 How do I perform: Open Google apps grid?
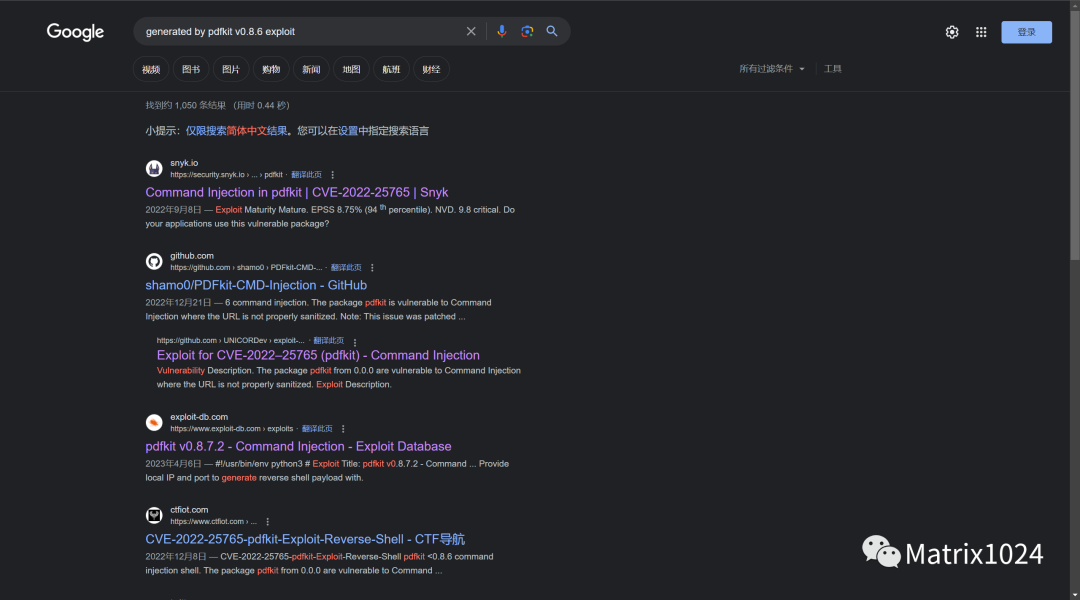click(x=981, y=32)
